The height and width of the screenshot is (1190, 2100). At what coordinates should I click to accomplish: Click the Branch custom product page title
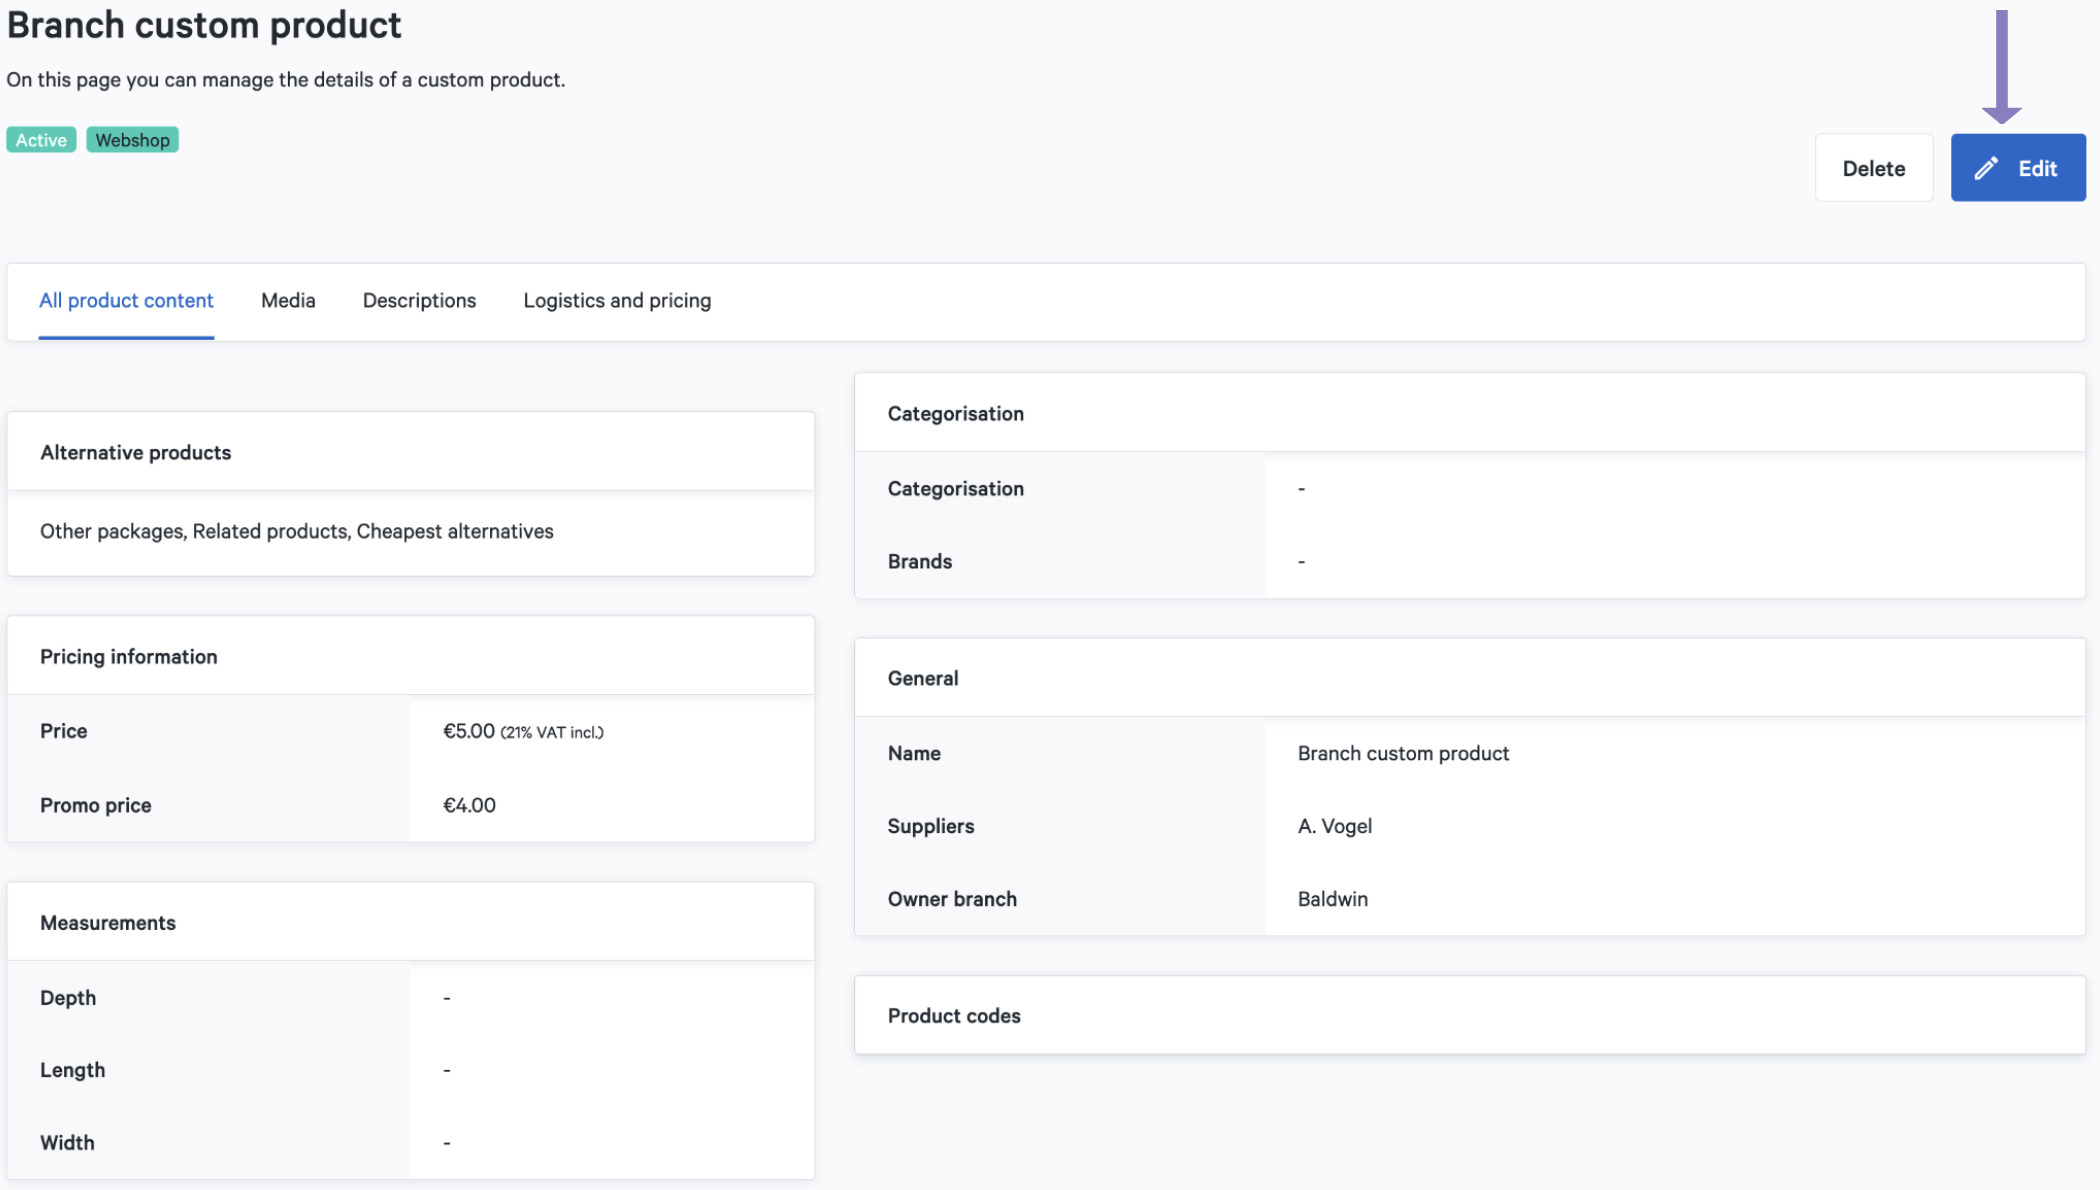tap(204, 24)
